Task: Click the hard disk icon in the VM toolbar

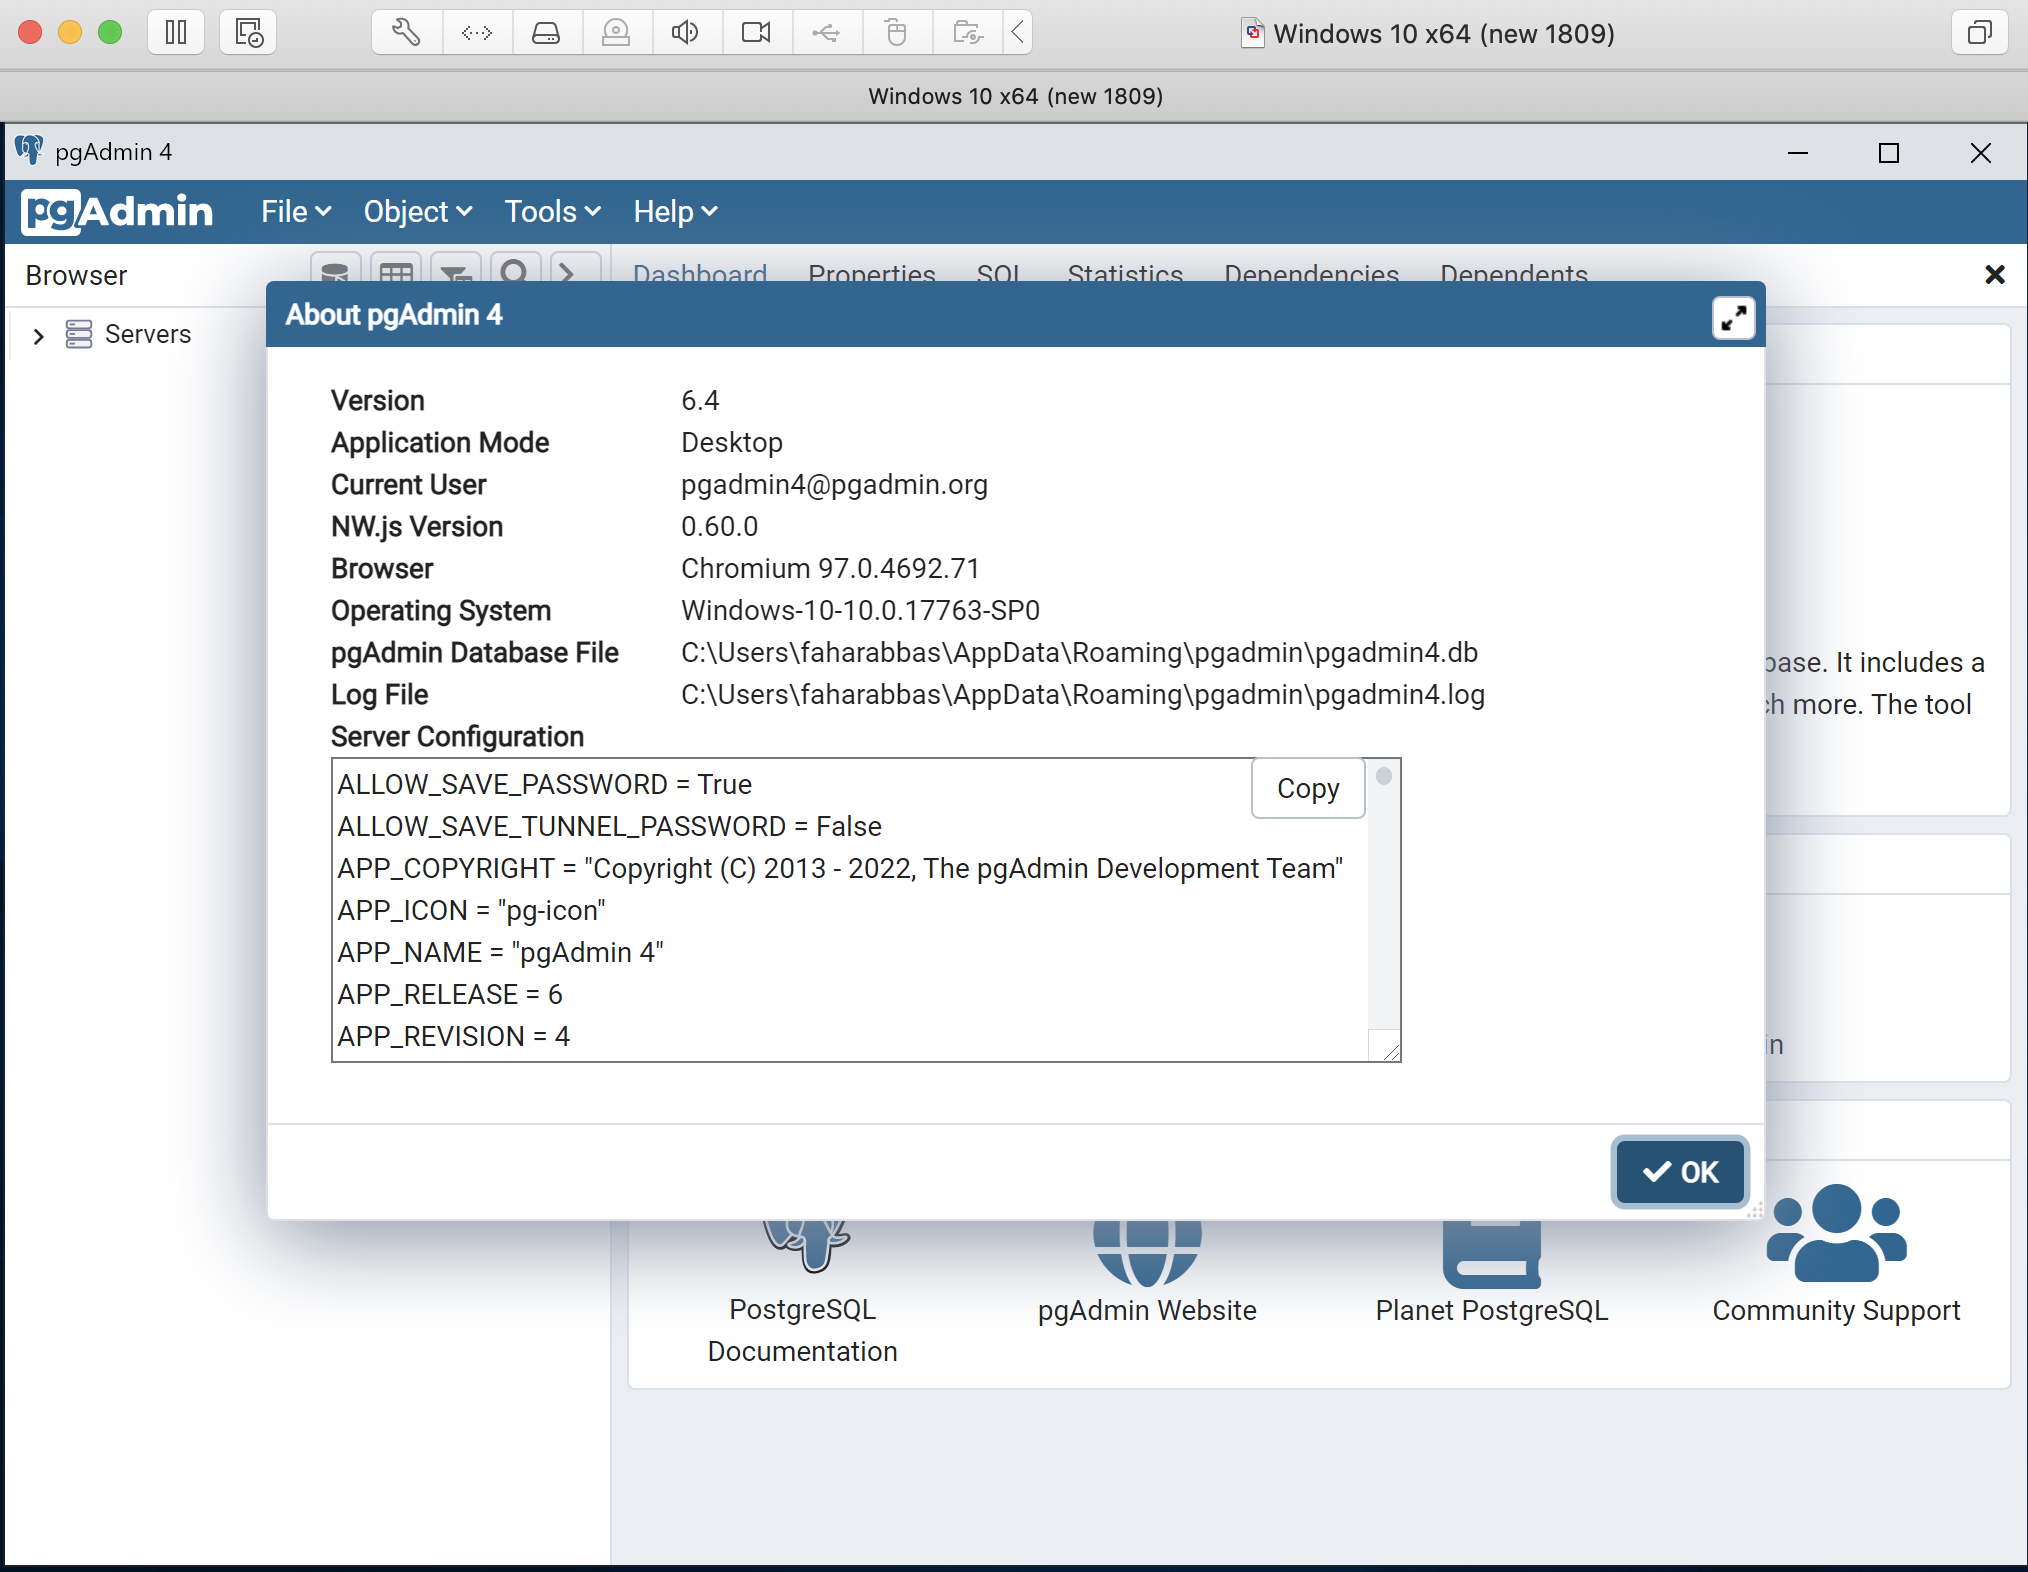Action: pos(546,32)
